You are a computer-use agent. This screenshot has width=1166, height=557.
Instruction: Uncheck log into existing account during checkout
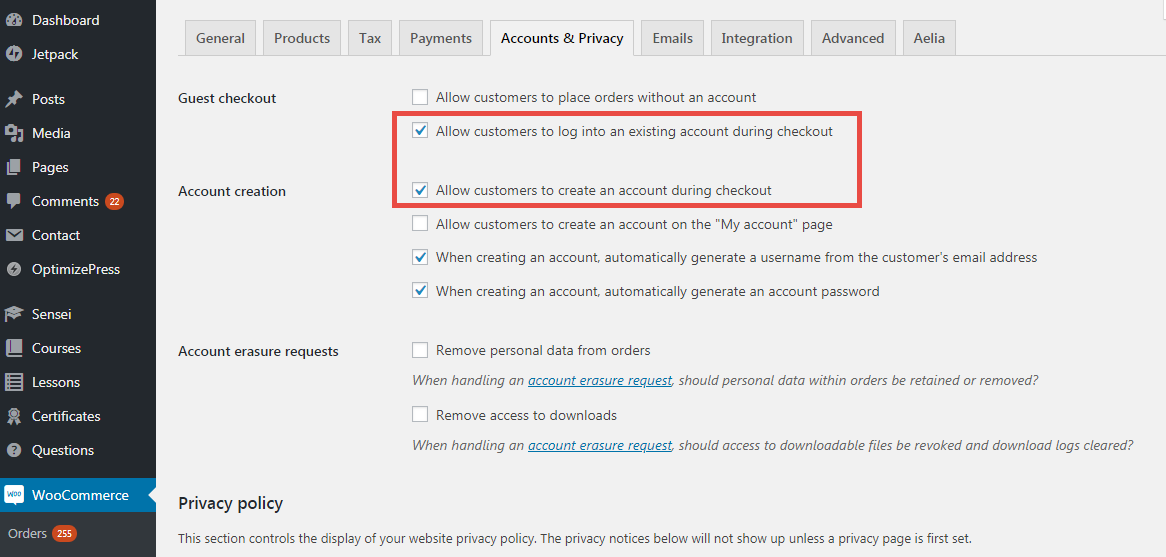point(420,131)
